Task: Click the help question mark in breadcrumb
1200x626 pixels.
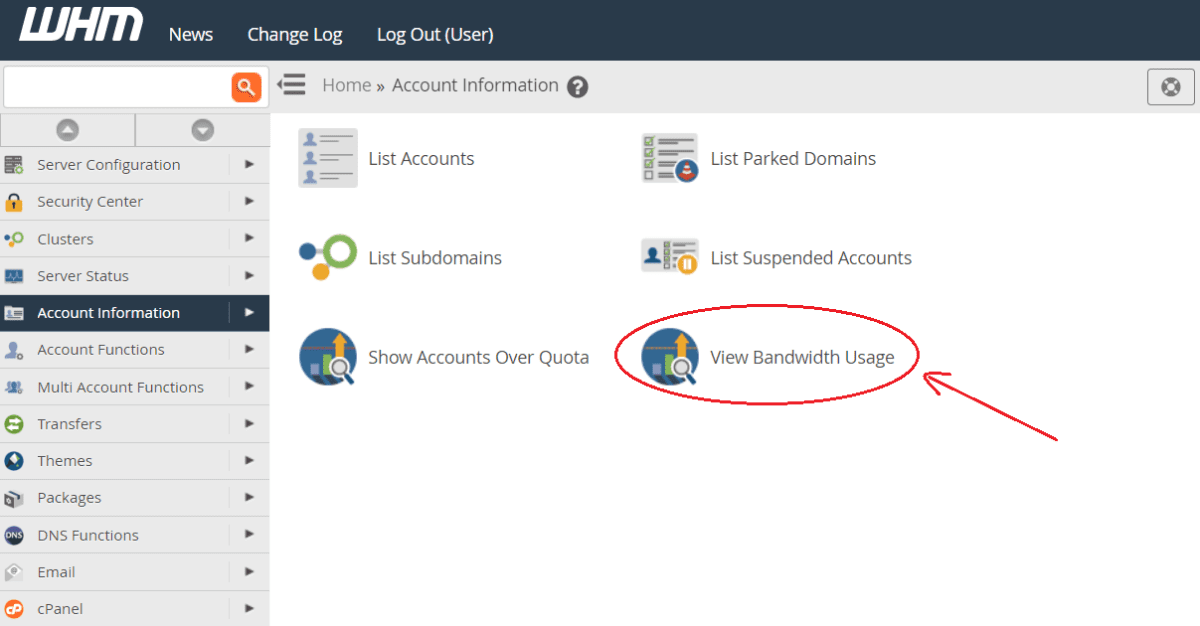Action: click(x=578, y=87)
